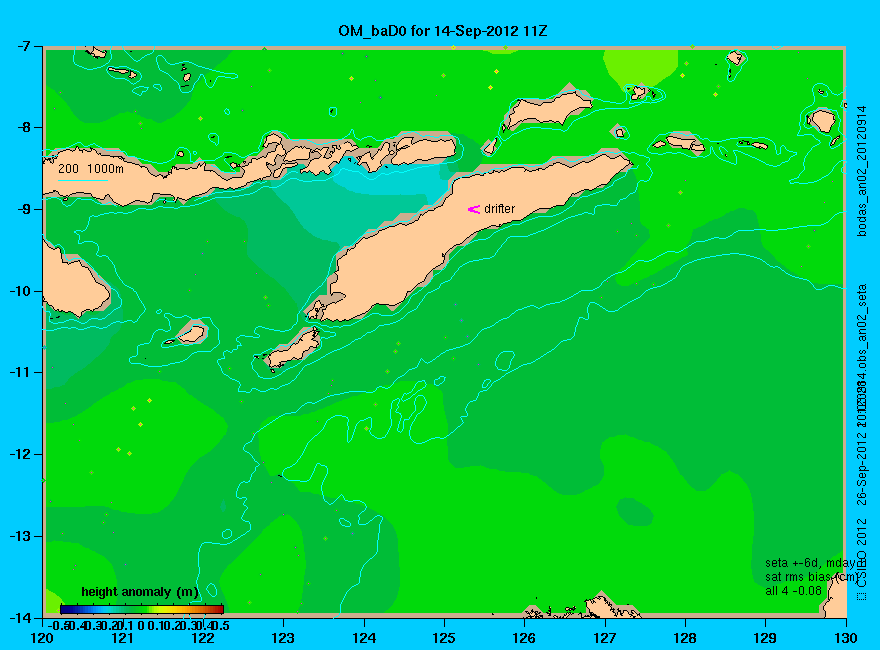Click the red end of the height anomaly colorbar

[219, 609]
